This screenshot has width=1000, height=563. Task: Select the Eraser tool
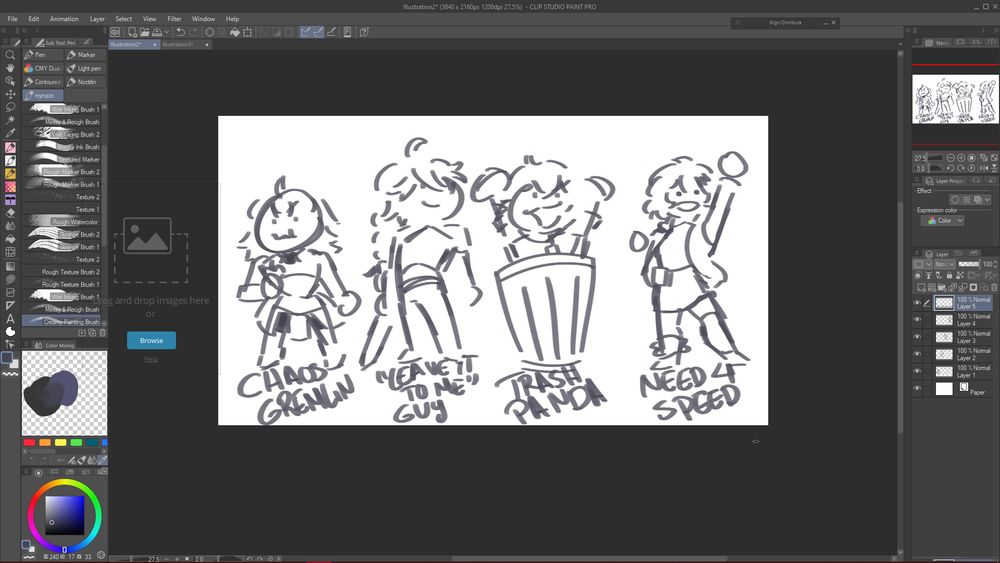click(x=10, y=212)
